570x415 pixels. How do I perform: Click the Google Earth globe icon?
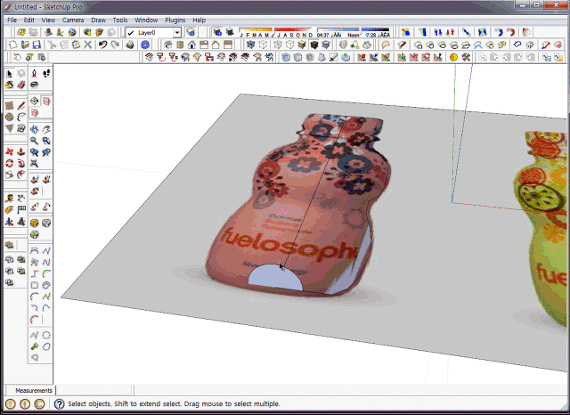72,32
